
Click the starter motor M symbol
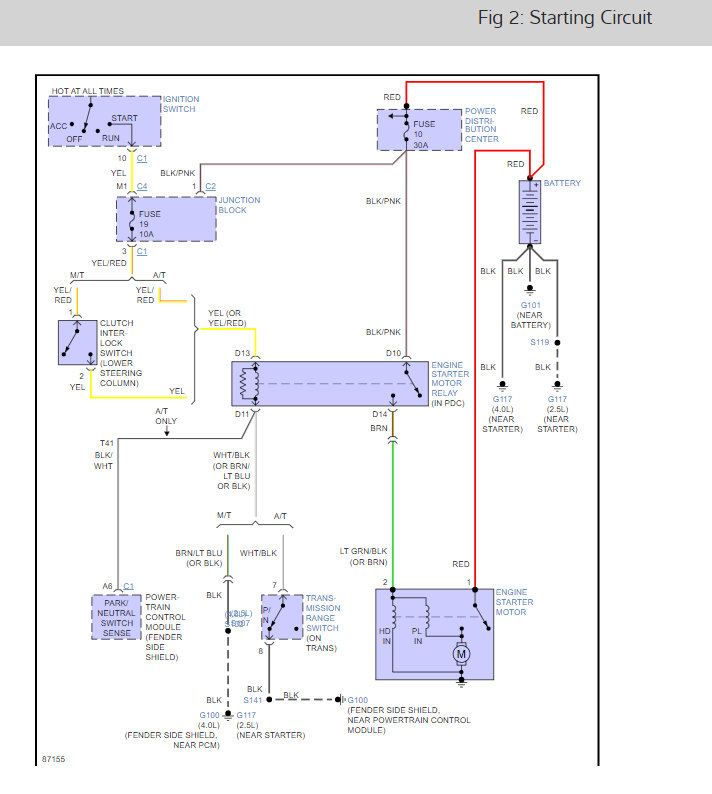(461, 654)
